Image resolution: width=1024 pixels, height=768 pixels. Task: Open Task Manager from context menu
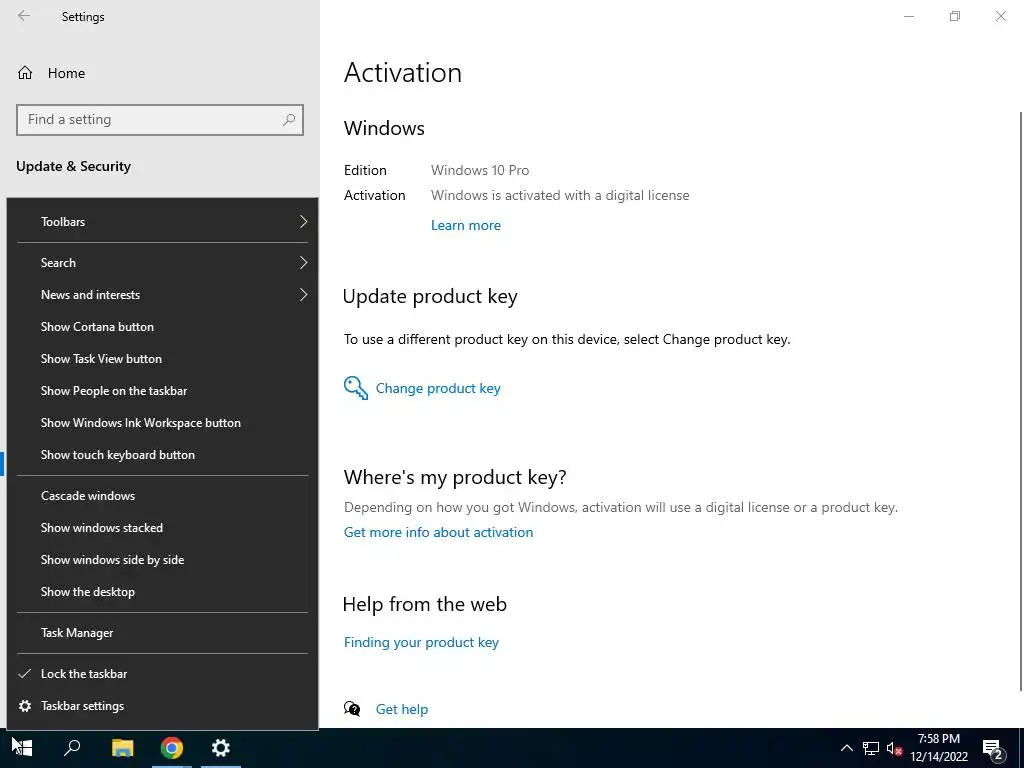pyautogui.click(x=162, y=633)
